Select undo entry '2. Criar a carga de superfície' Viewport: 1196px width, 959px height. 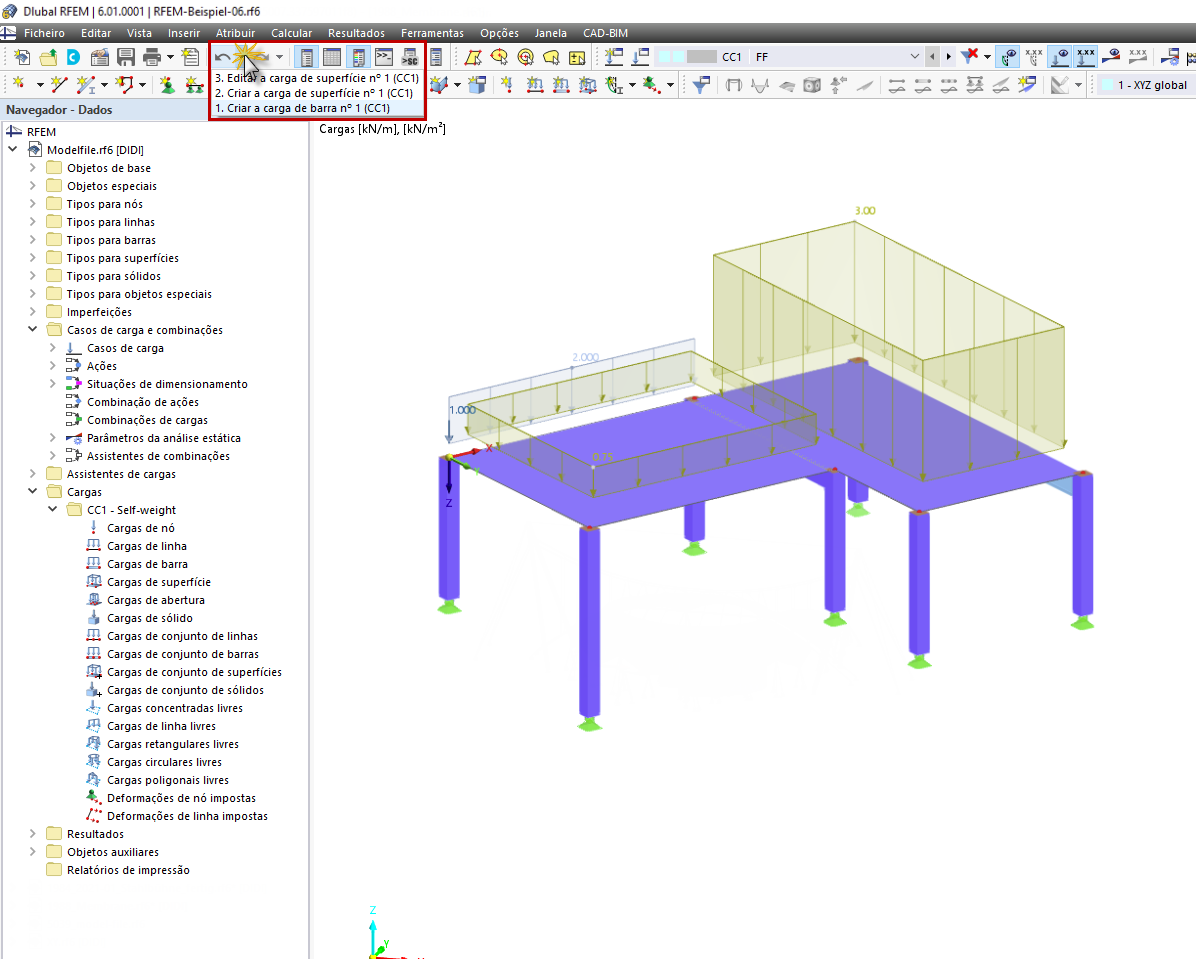pos(317,93)
